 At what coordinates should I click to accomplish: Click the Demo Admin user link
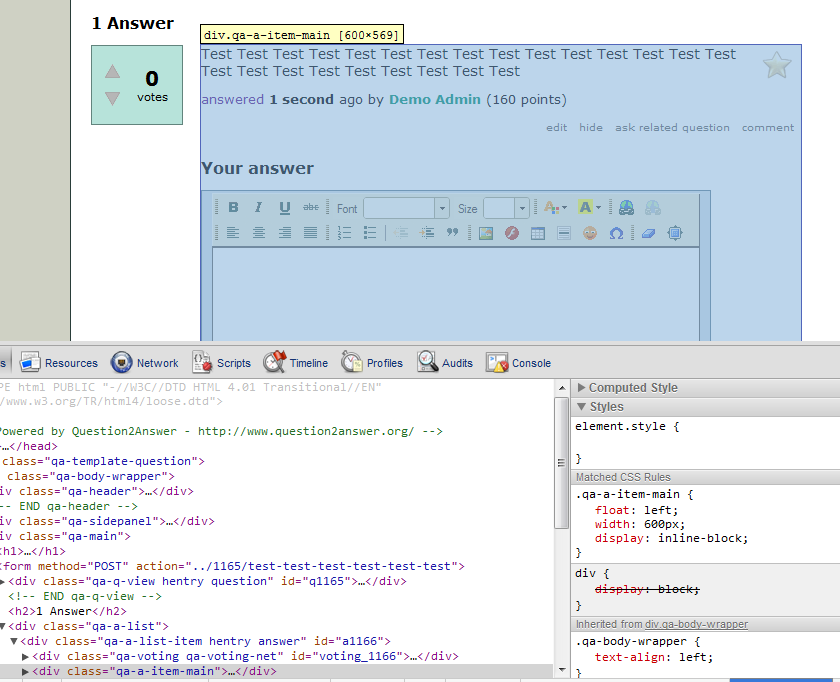click(435, 100)
